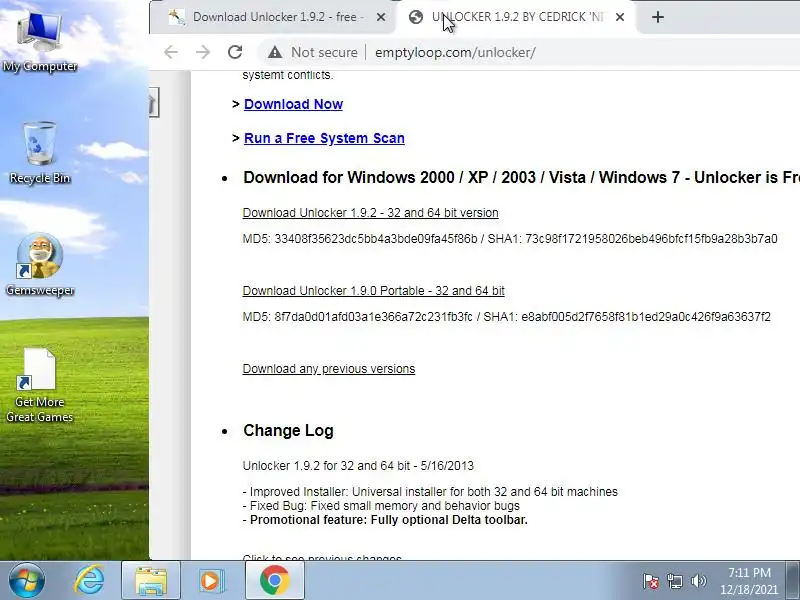Image resolution: width=800 pixels, height=600 pixels.
Task: Click Click to see previous changes link
Action: click(322, 557)
